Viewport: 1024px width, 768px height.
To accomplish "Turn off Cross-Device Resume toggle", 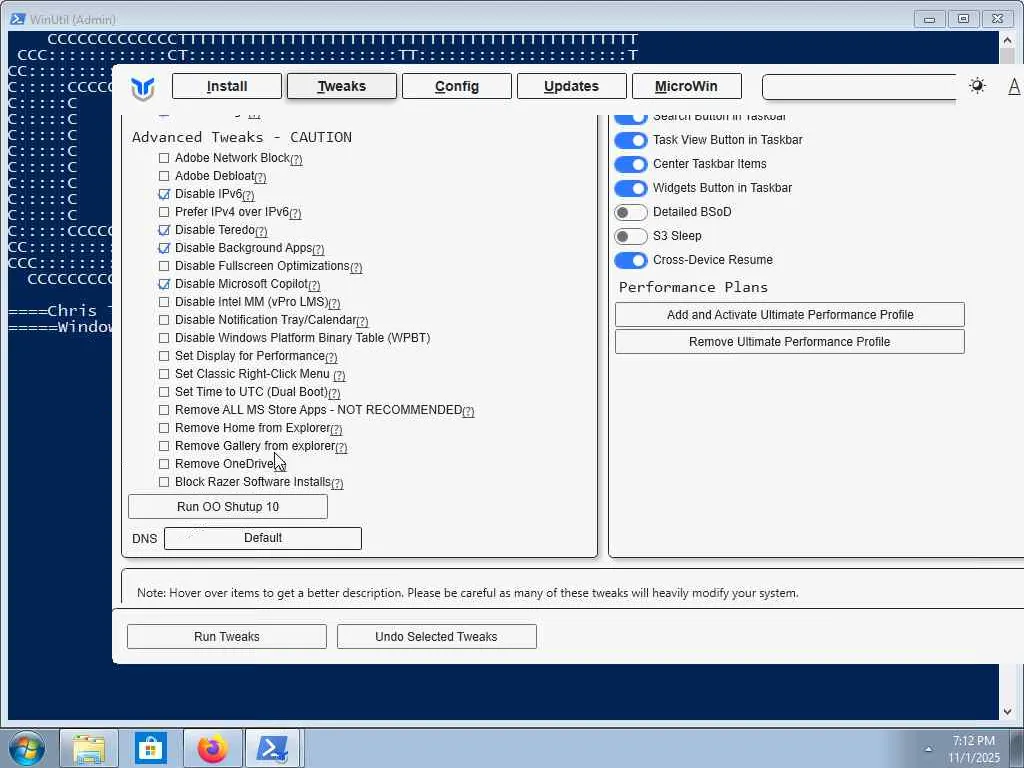I will pyautogui.click(x=631, y=261).
